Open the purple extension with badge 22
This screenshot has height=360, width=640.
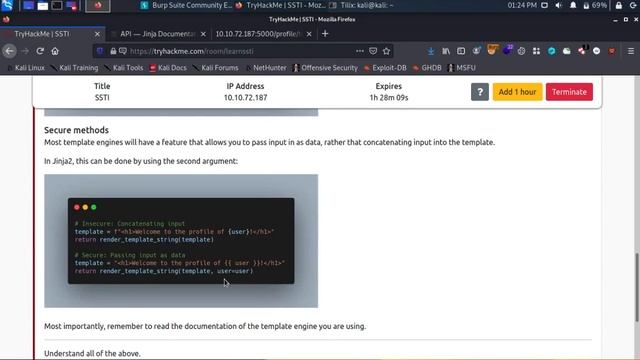(x=507, y=50)
